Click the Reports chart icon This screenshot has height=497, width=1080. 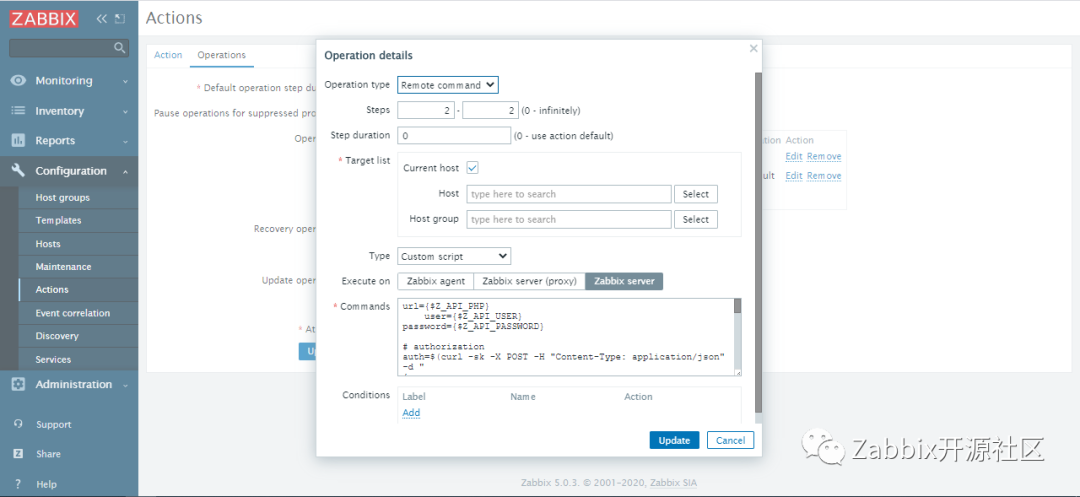[x=19, y=140]
